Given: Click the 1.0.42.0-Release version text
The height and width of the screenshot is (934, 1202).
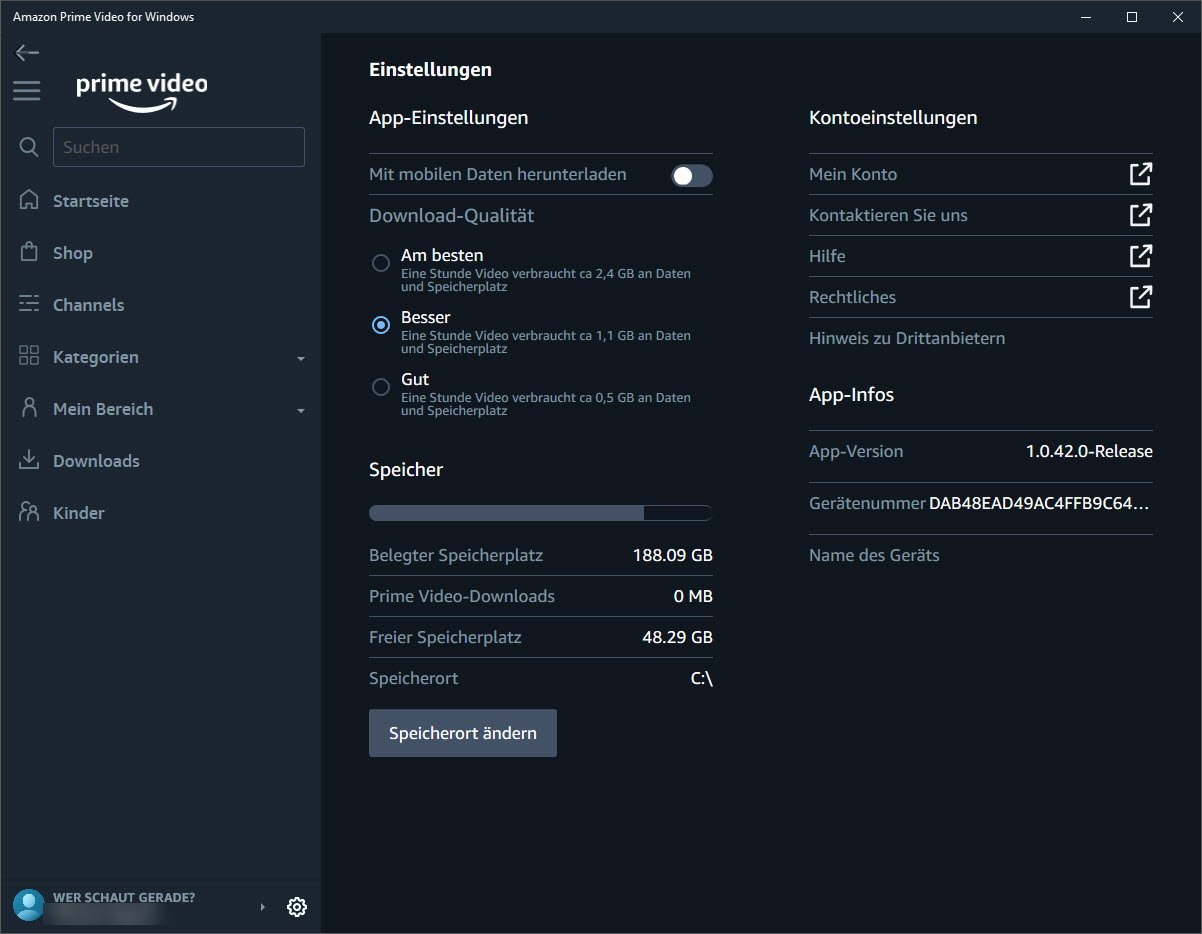Looking at the screenshot, I should pyautogui.click(x=1089, y=451).
